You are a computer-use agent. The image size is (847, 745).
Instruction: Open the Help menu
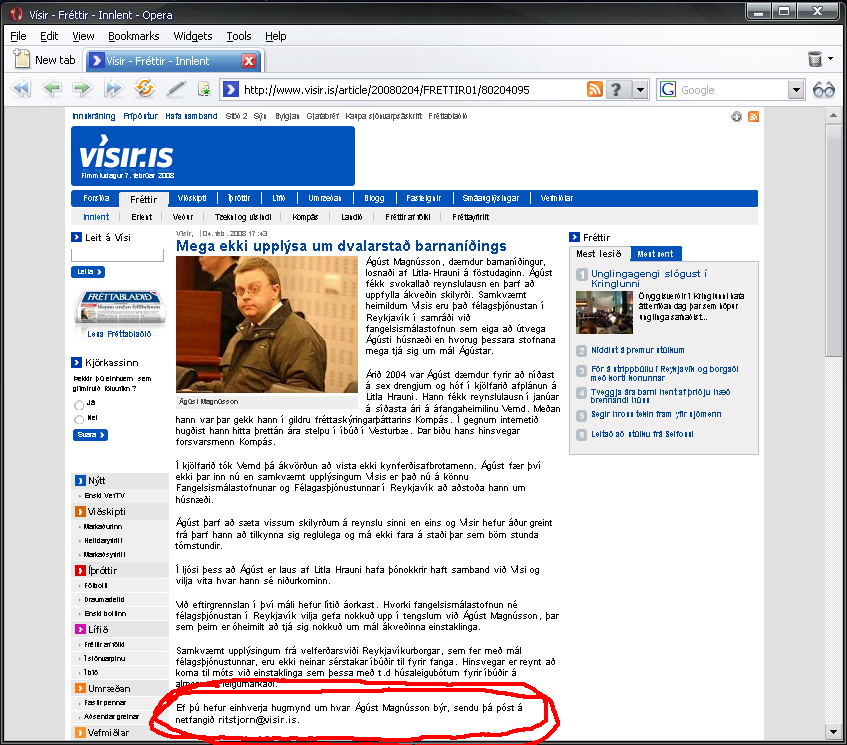[275, 36]
